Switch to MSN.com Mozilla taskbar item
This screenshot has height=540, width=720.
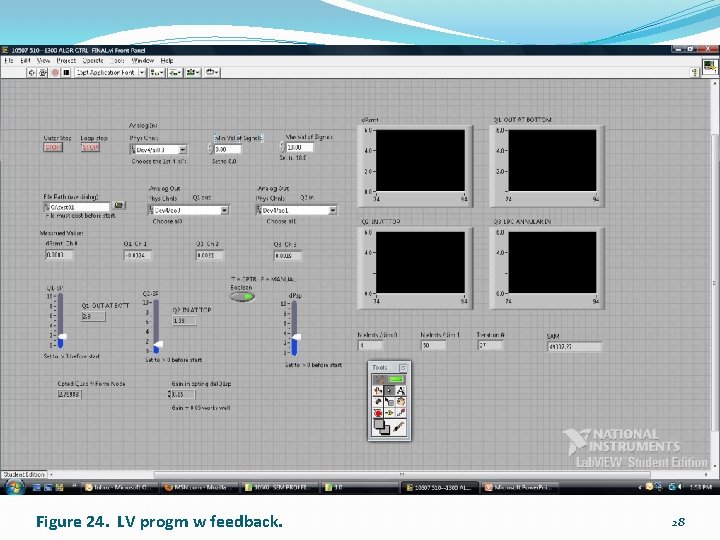(x=201, y=488)
